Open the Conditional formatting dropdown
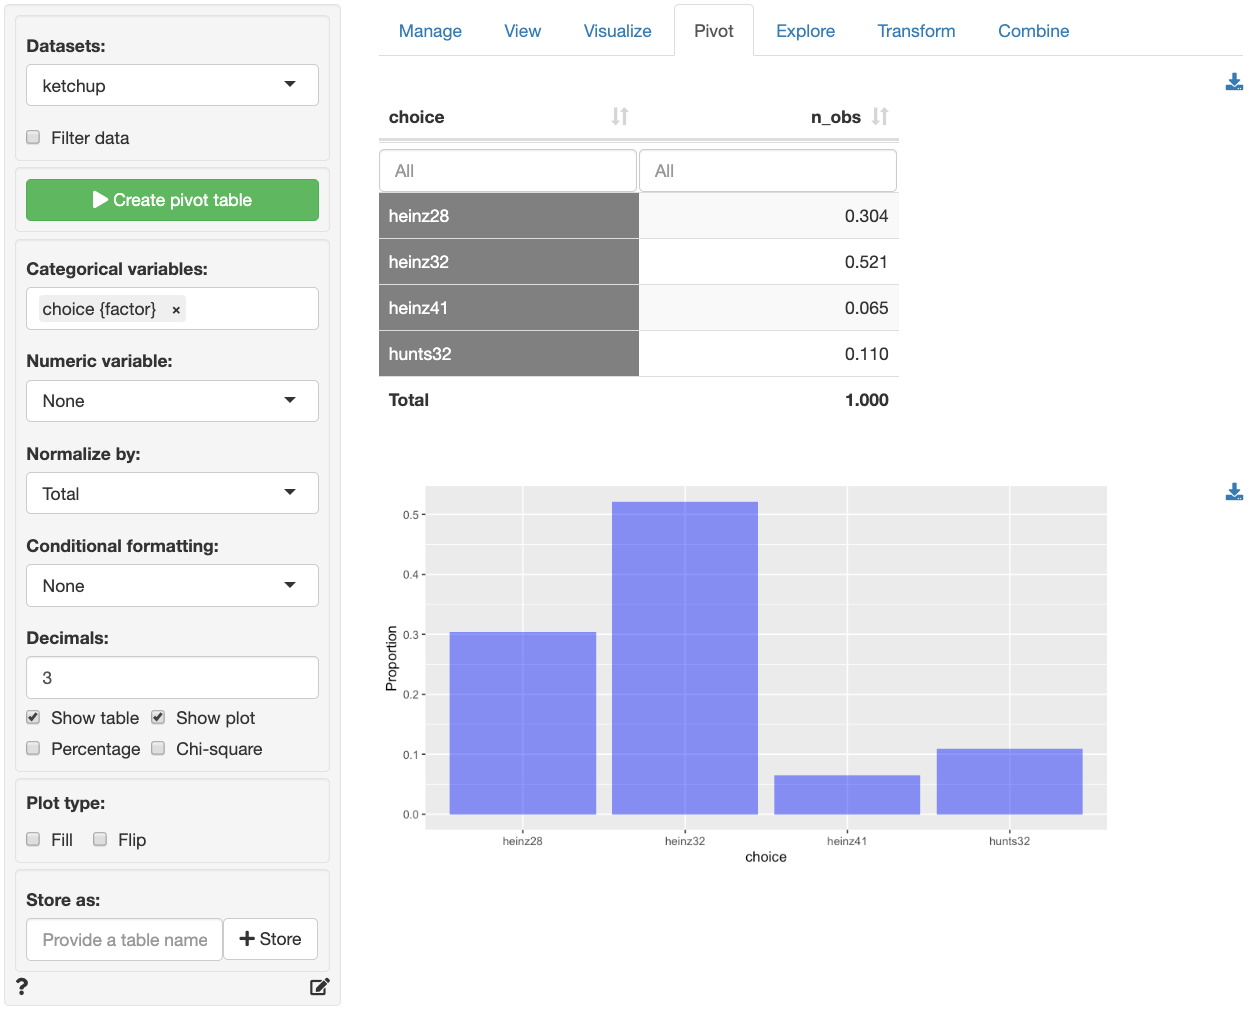This screenshot has width=1252, height=1011. tap(172, 586)
